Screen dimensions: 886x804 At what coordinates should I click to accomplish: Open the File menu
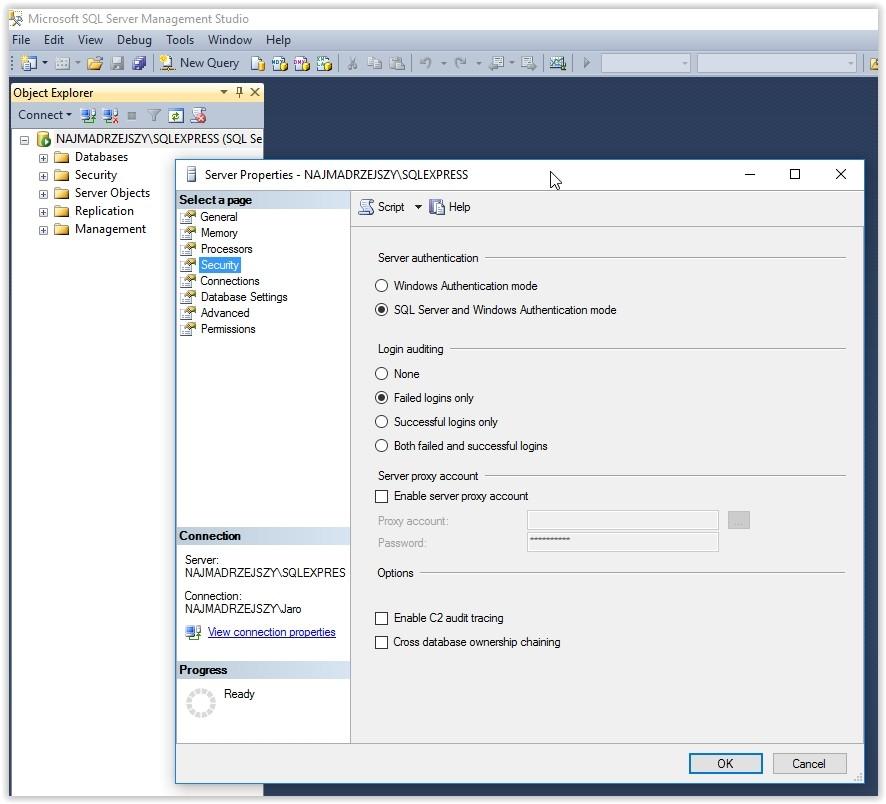click(x=21, y=40)
